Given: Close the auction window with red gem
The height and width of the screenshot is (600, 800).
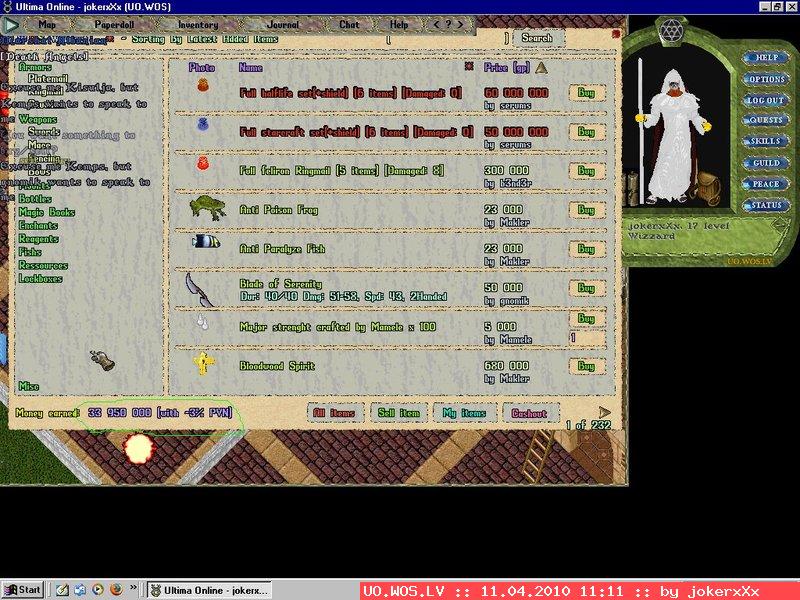Looking at the screenshot, I should coord(616,34).
